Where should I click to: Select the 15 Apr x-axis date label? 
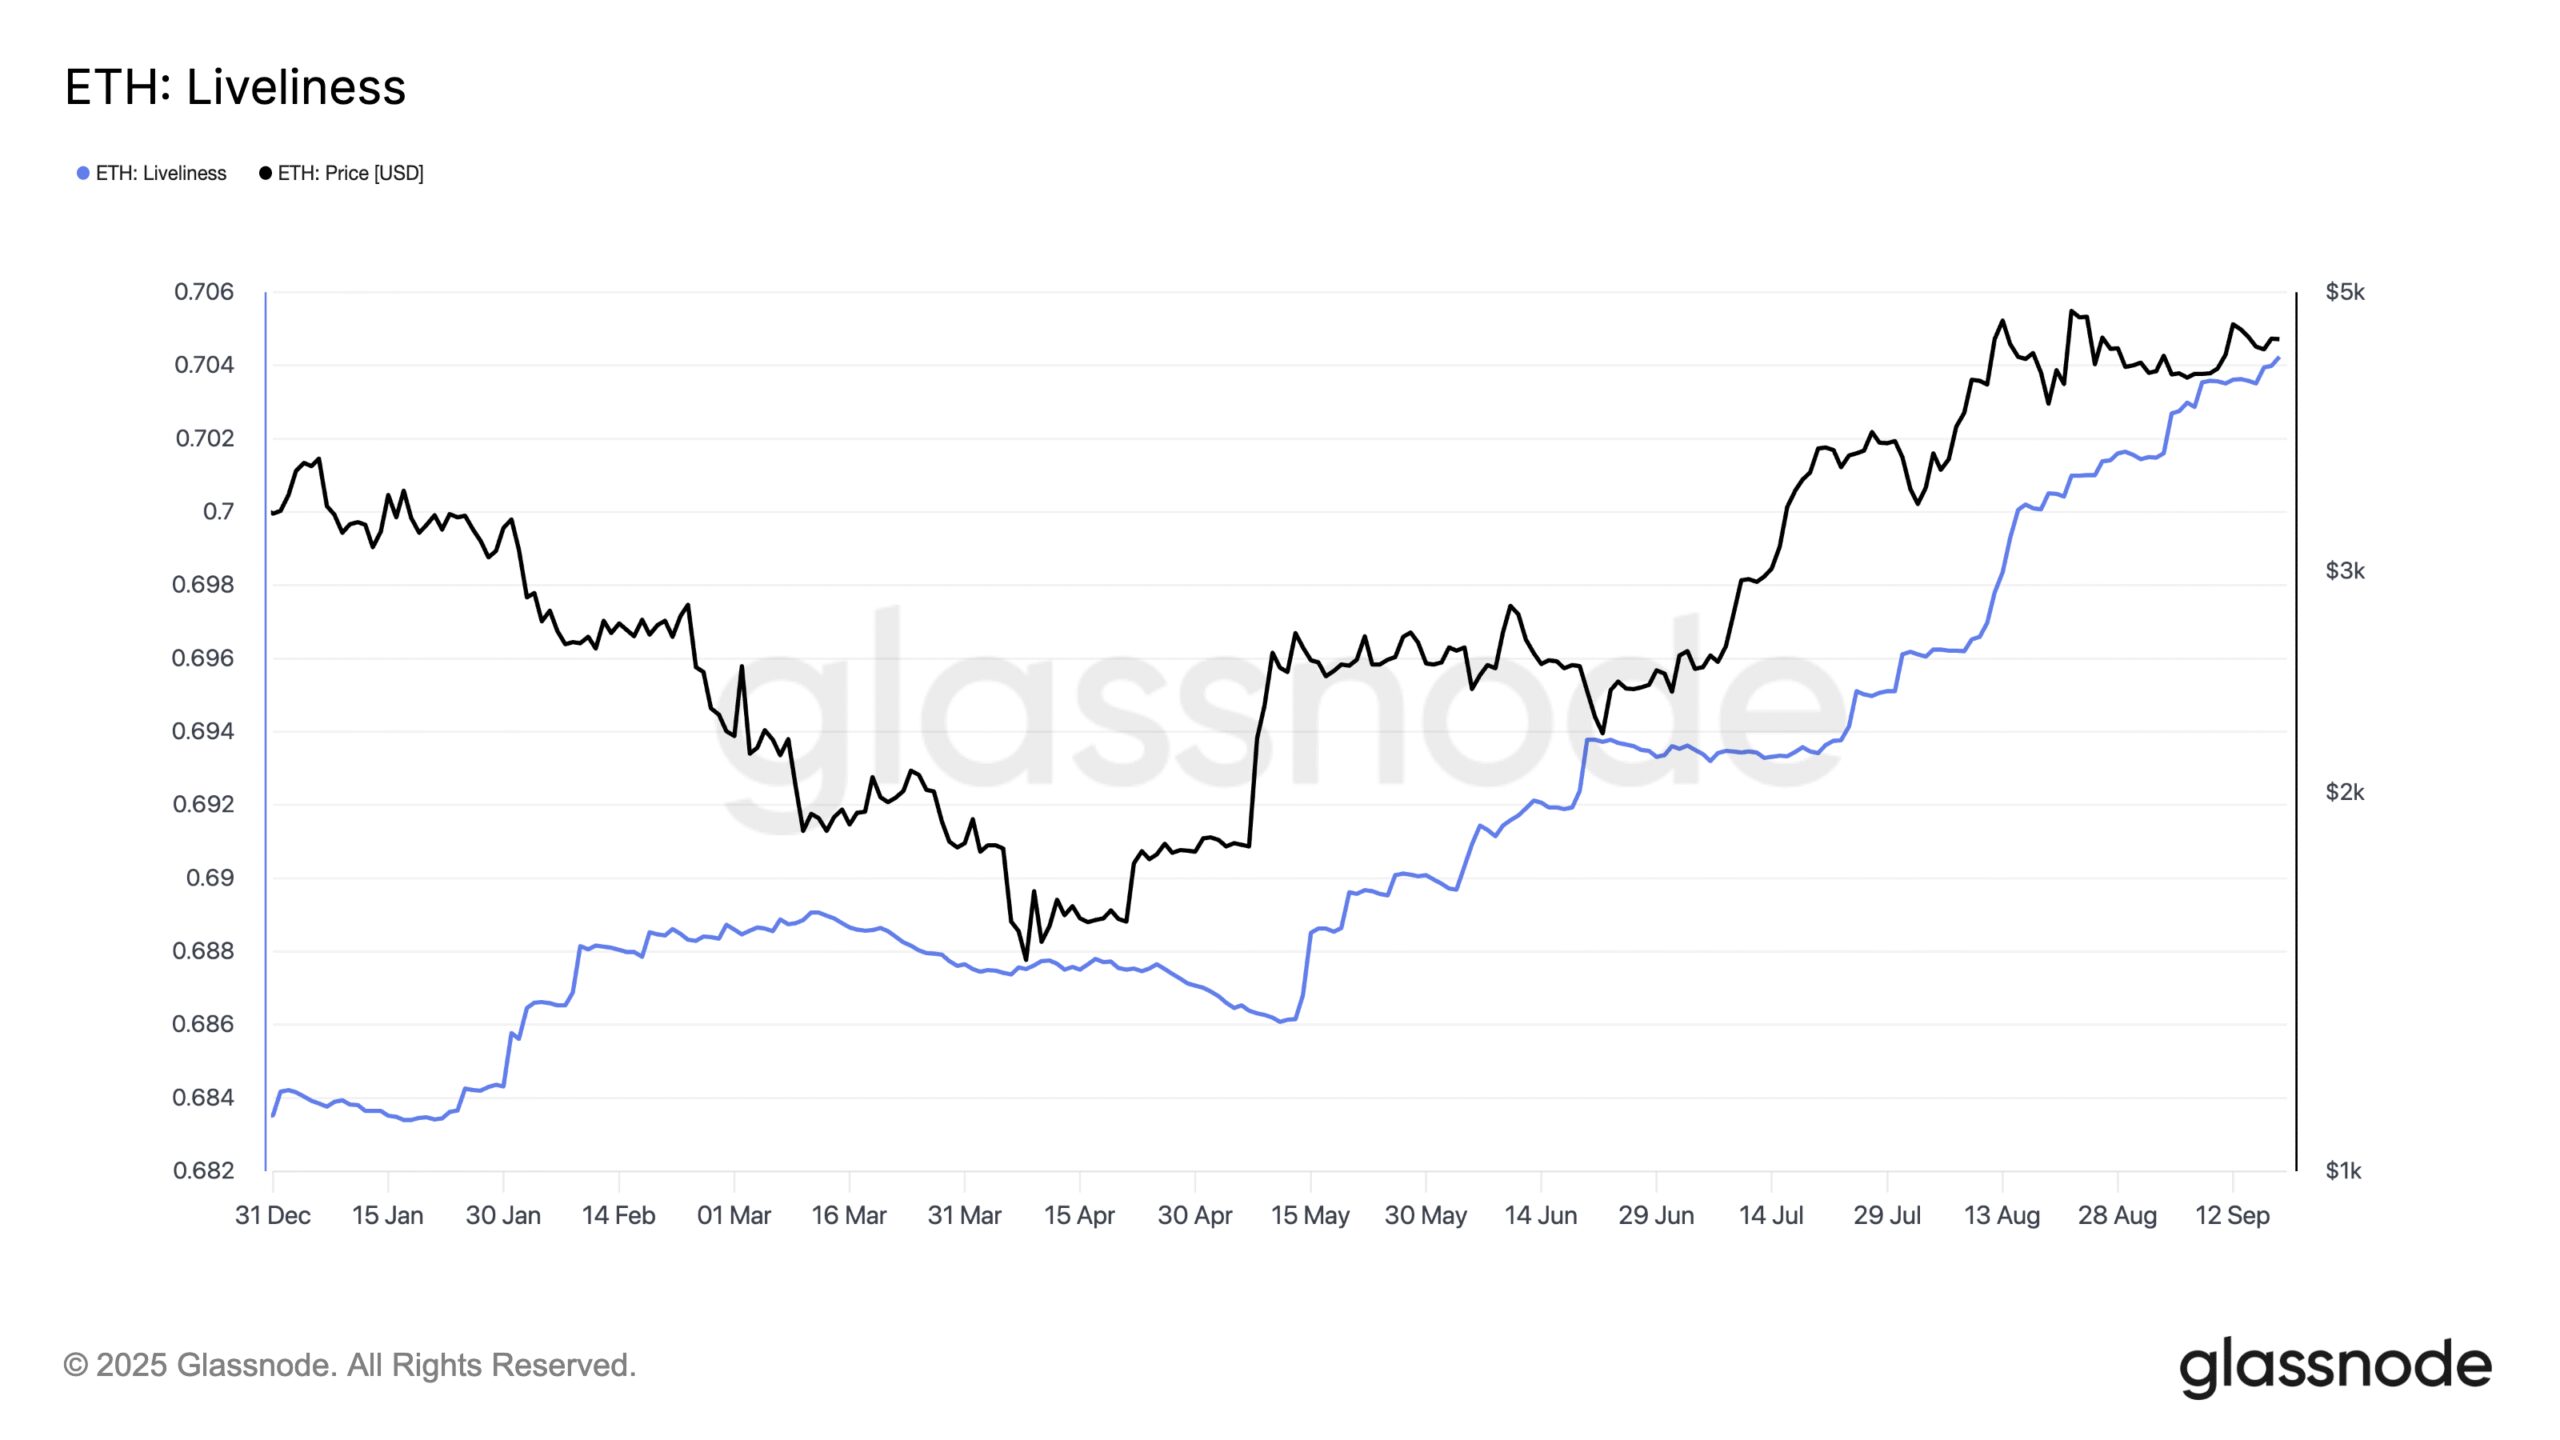pos(1079,1215)
